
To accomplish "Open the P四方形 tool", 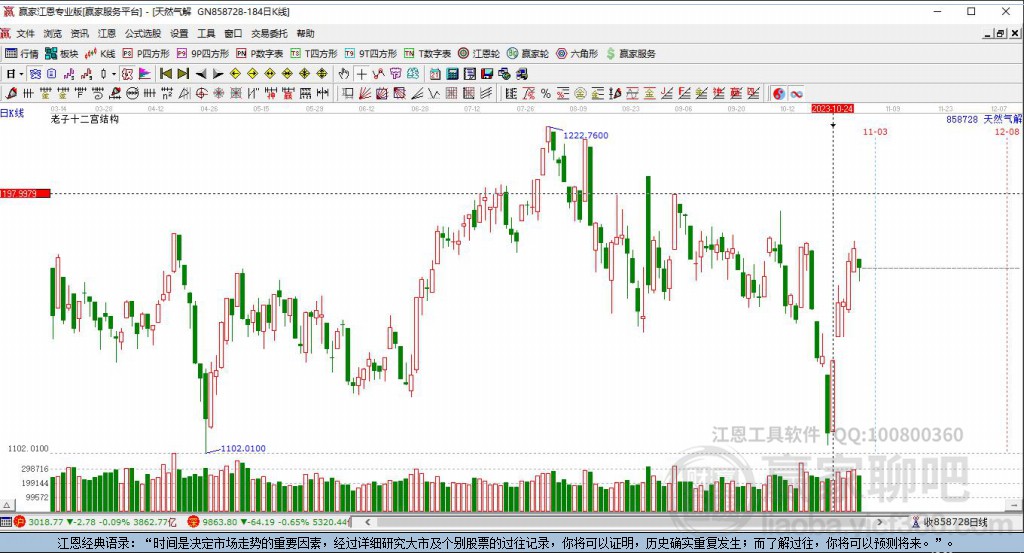I will tap(146, 54).
